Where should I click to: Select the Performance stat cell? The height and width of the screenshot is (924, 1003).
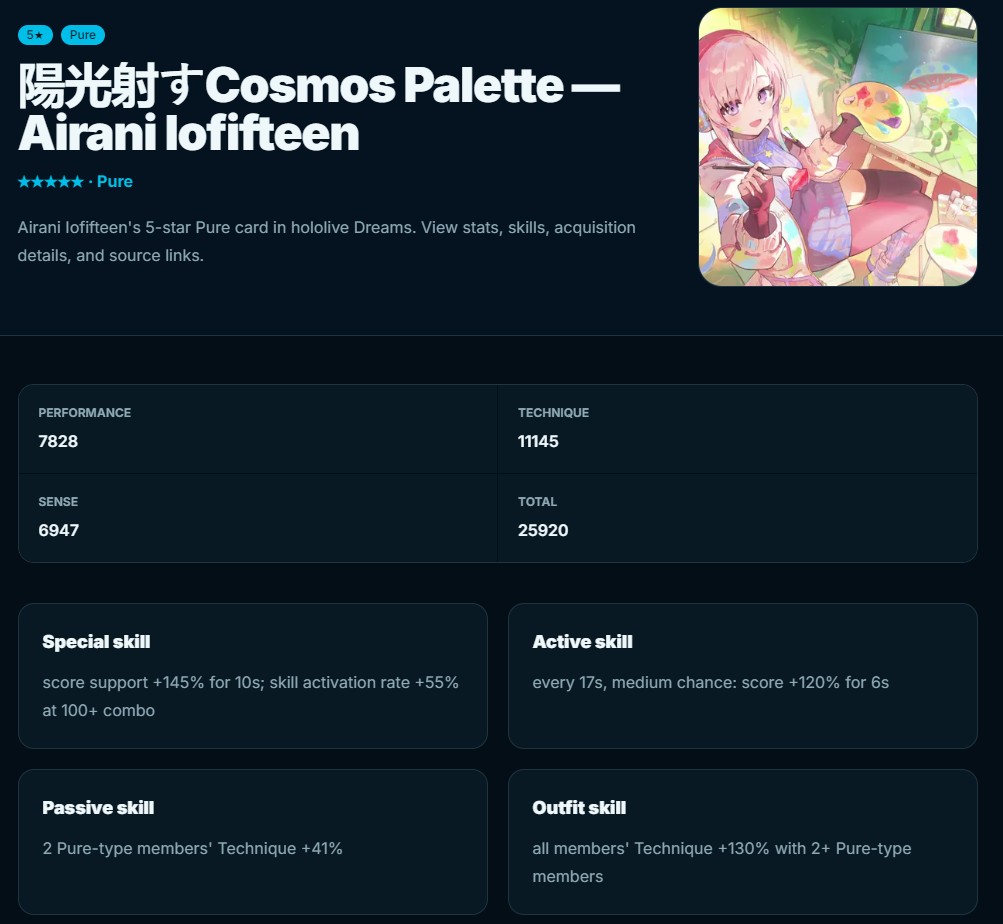[x=258, y=429]
